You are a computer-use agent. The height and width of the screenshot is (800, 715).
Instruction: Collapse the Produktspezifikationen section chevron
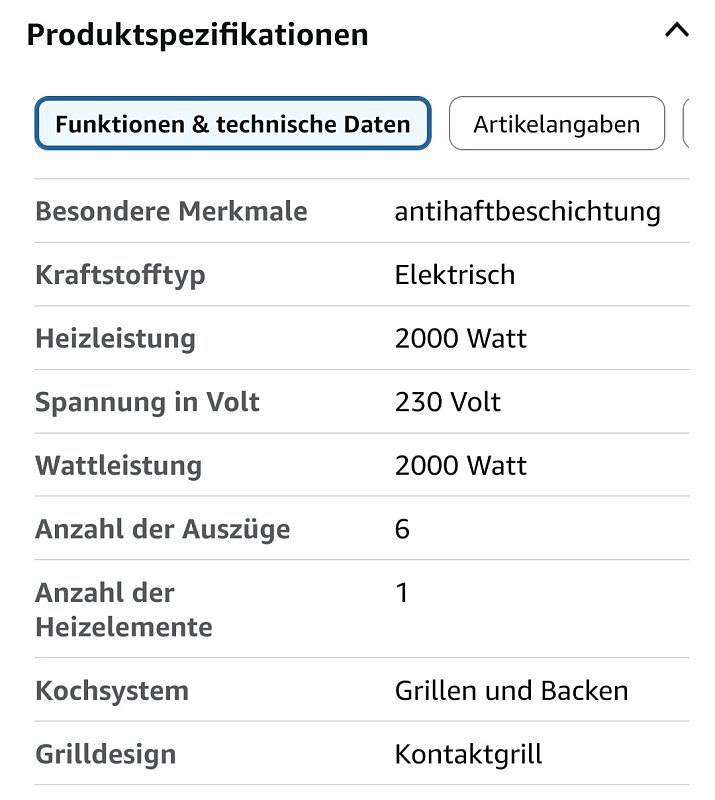tap(677, 31)
